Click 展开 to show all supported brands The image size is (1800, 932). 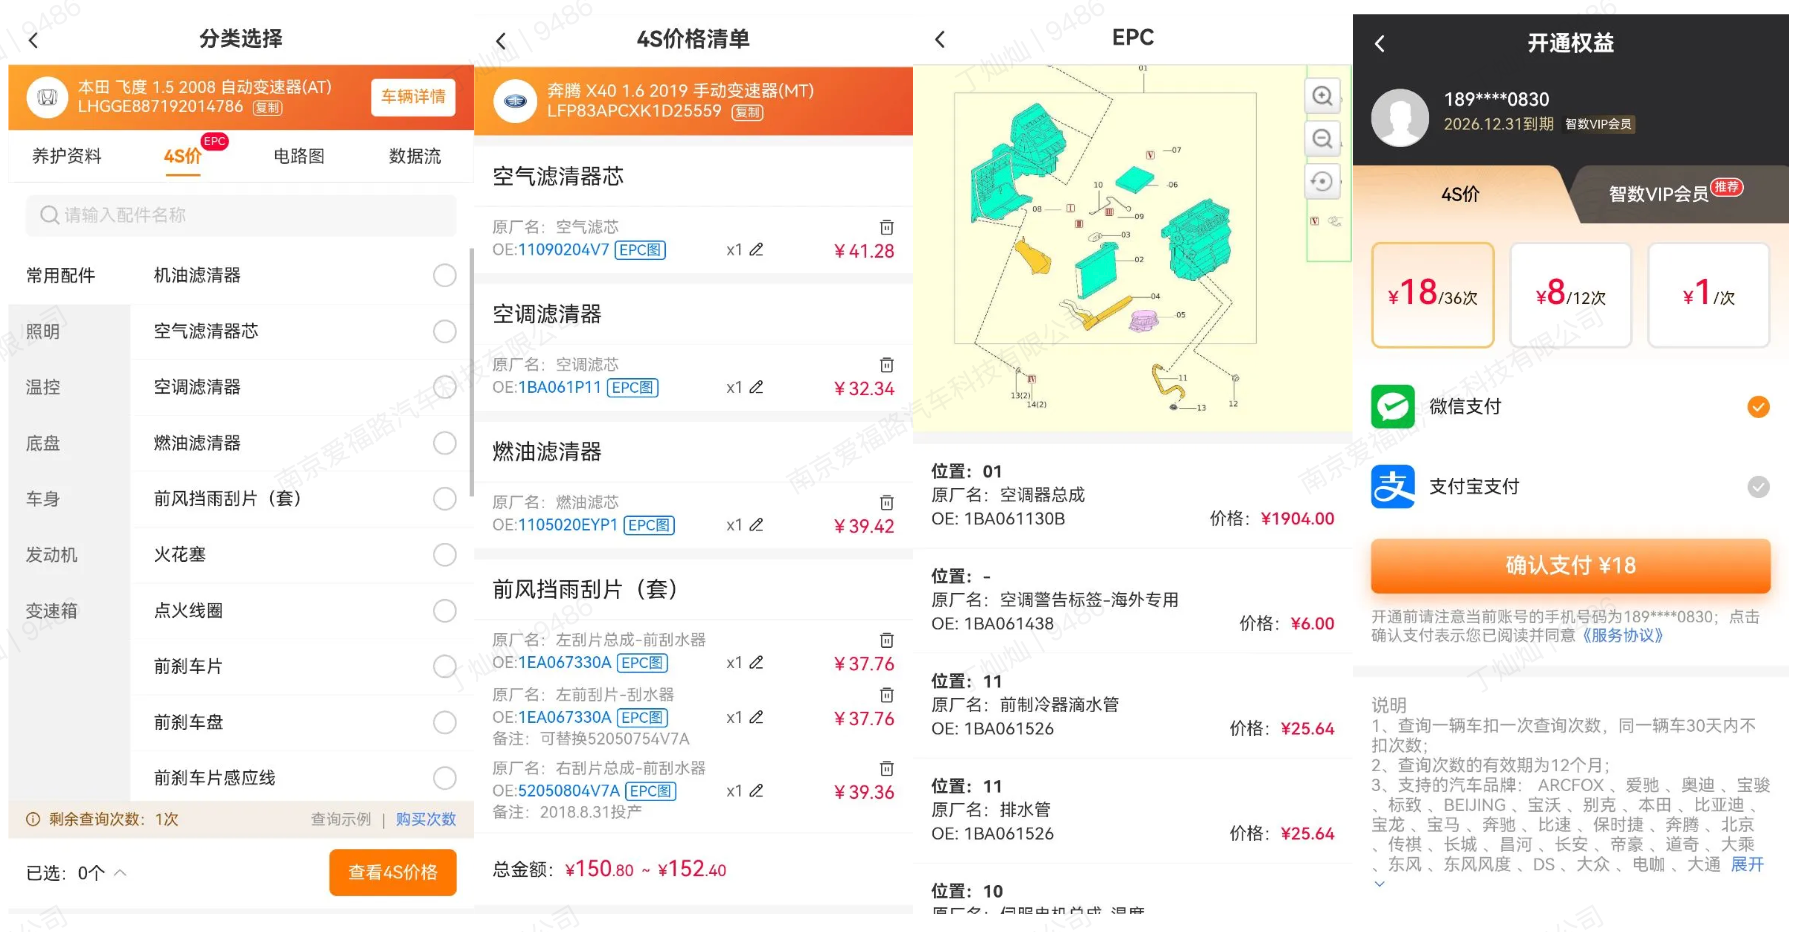coord(1747,864)
